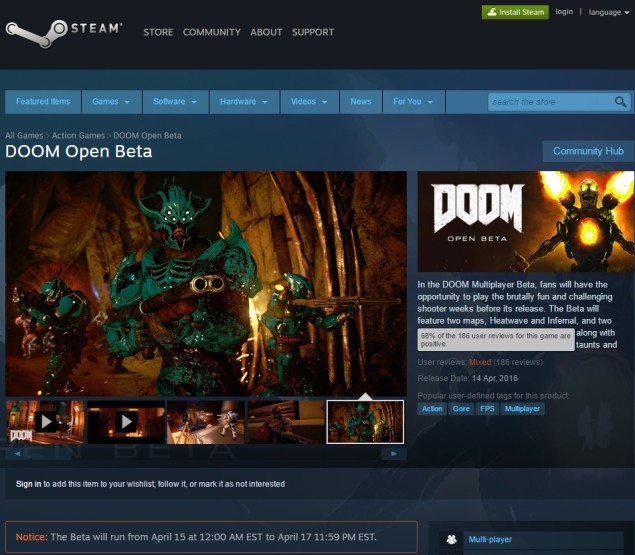The image size is (635, 555).
Task: Click the Sign in link
Action: 28,484
